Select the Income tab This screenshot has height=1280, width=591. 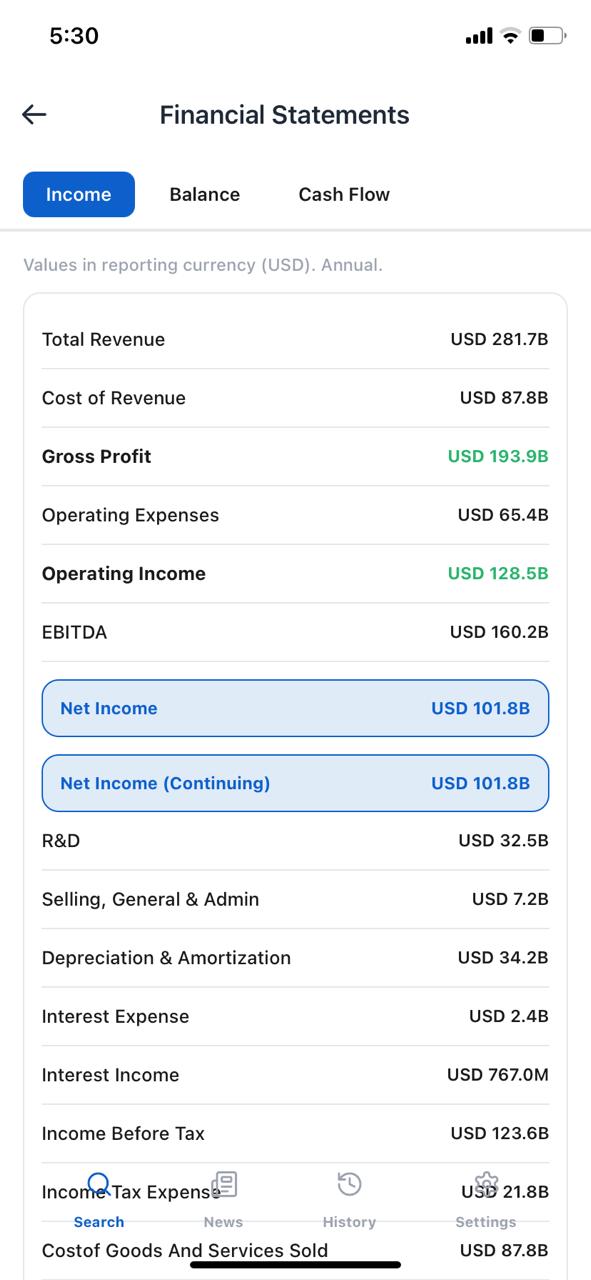tap(78, 194)
